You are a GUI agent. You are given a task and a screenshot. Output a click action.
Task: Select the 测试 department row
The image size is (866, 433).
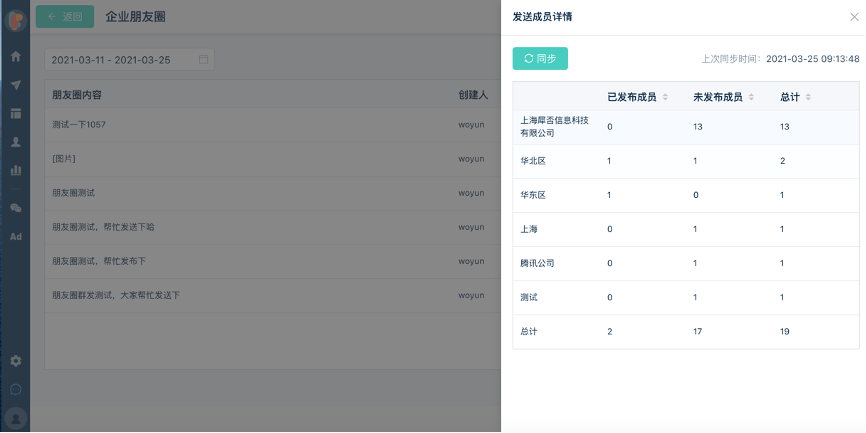(x=686, y=298)
